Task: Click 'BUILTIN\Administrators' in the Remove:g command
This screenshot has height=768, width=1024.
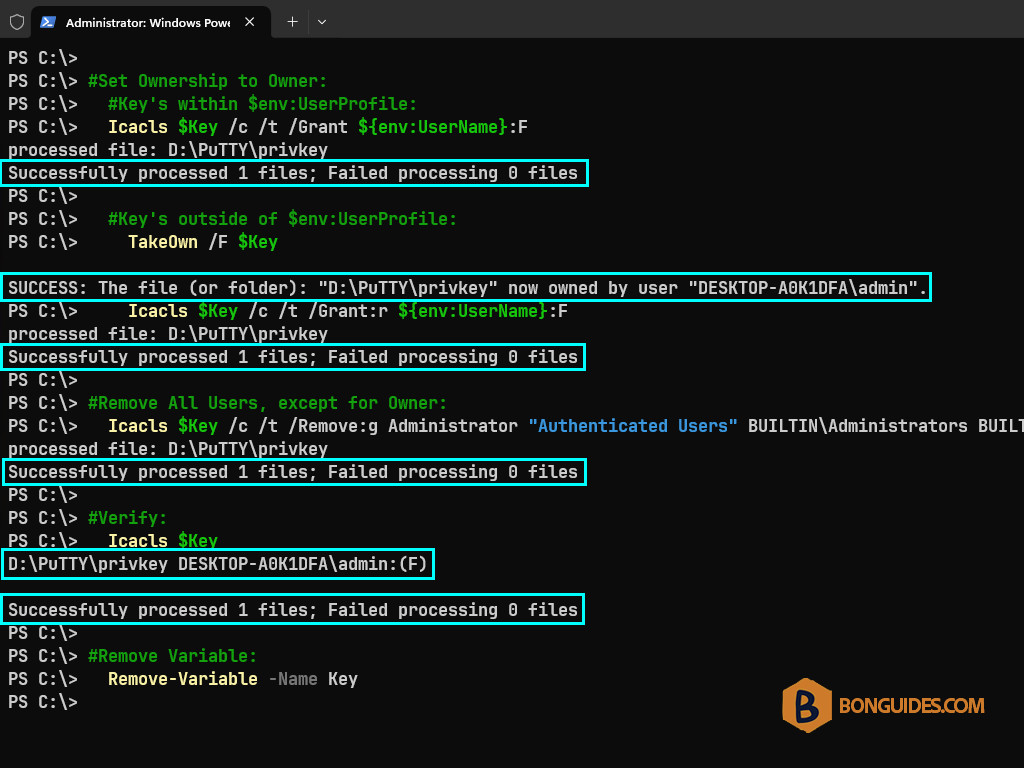Action: coord(857,426)
